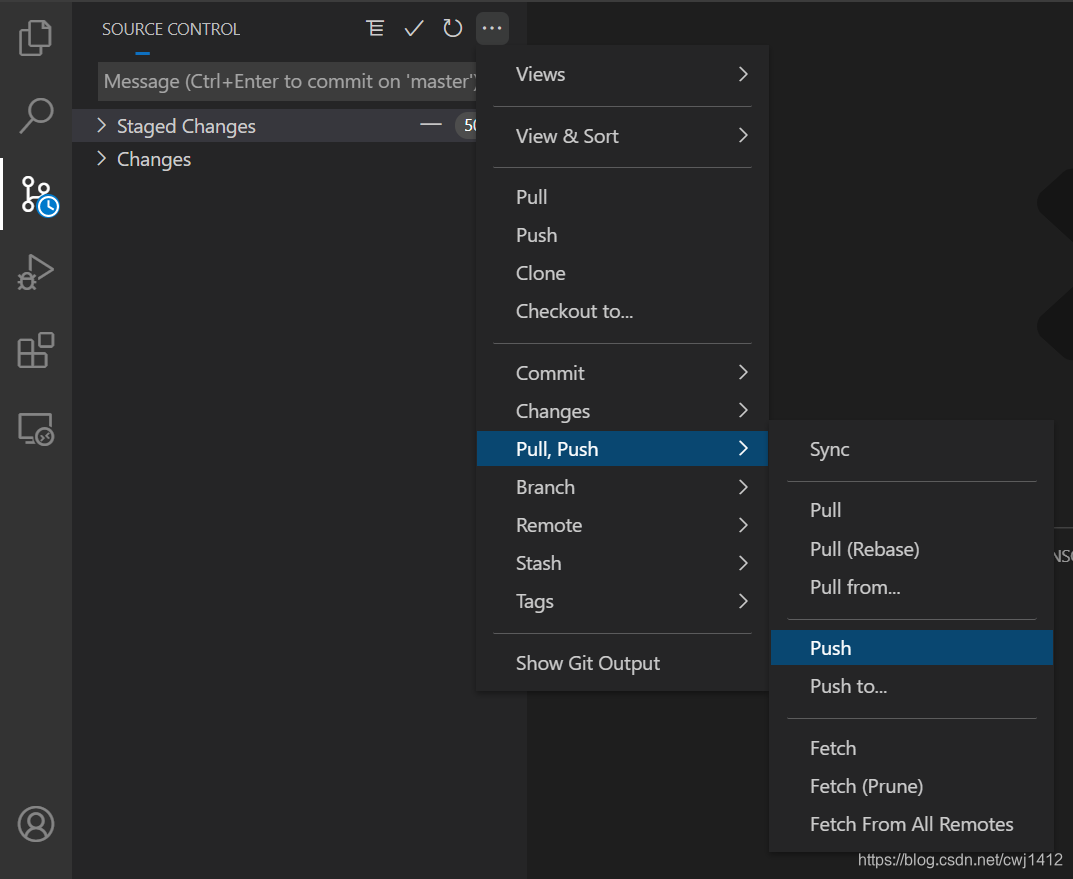This screenshot has height=879, width=1073.
Task: Open the Search panel icon
Action: tap(36, 116)
